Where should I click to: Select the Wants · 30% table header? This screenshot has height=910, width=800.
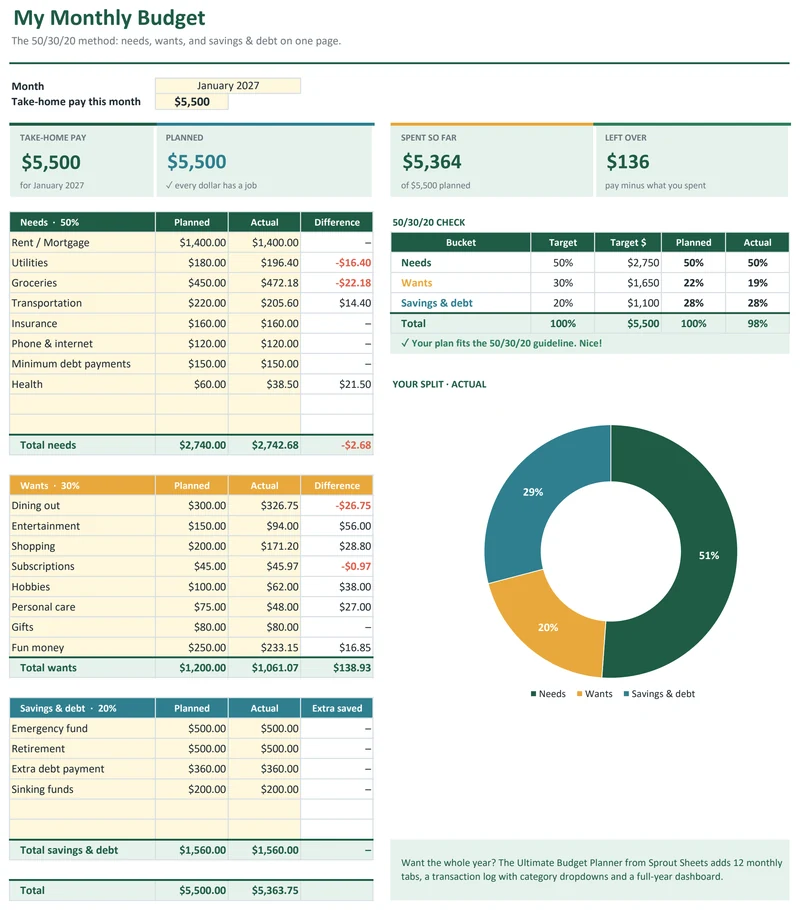click(82, 486)
